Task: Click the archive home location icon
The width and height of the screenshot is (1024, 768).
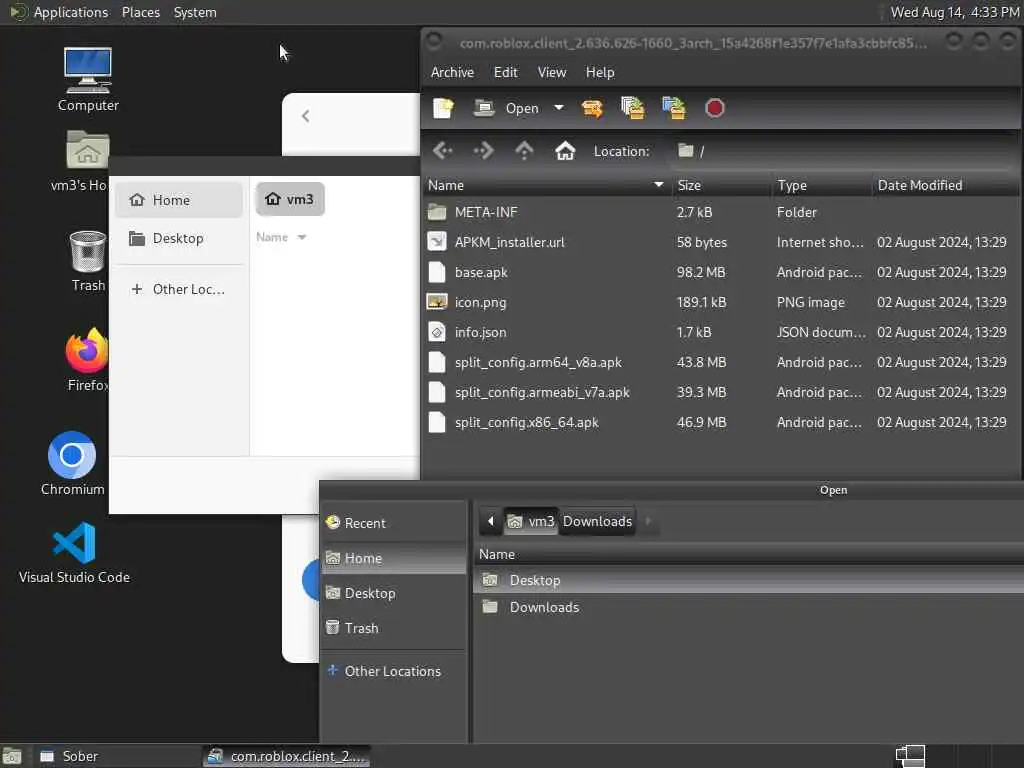Action: pos(565,151)
